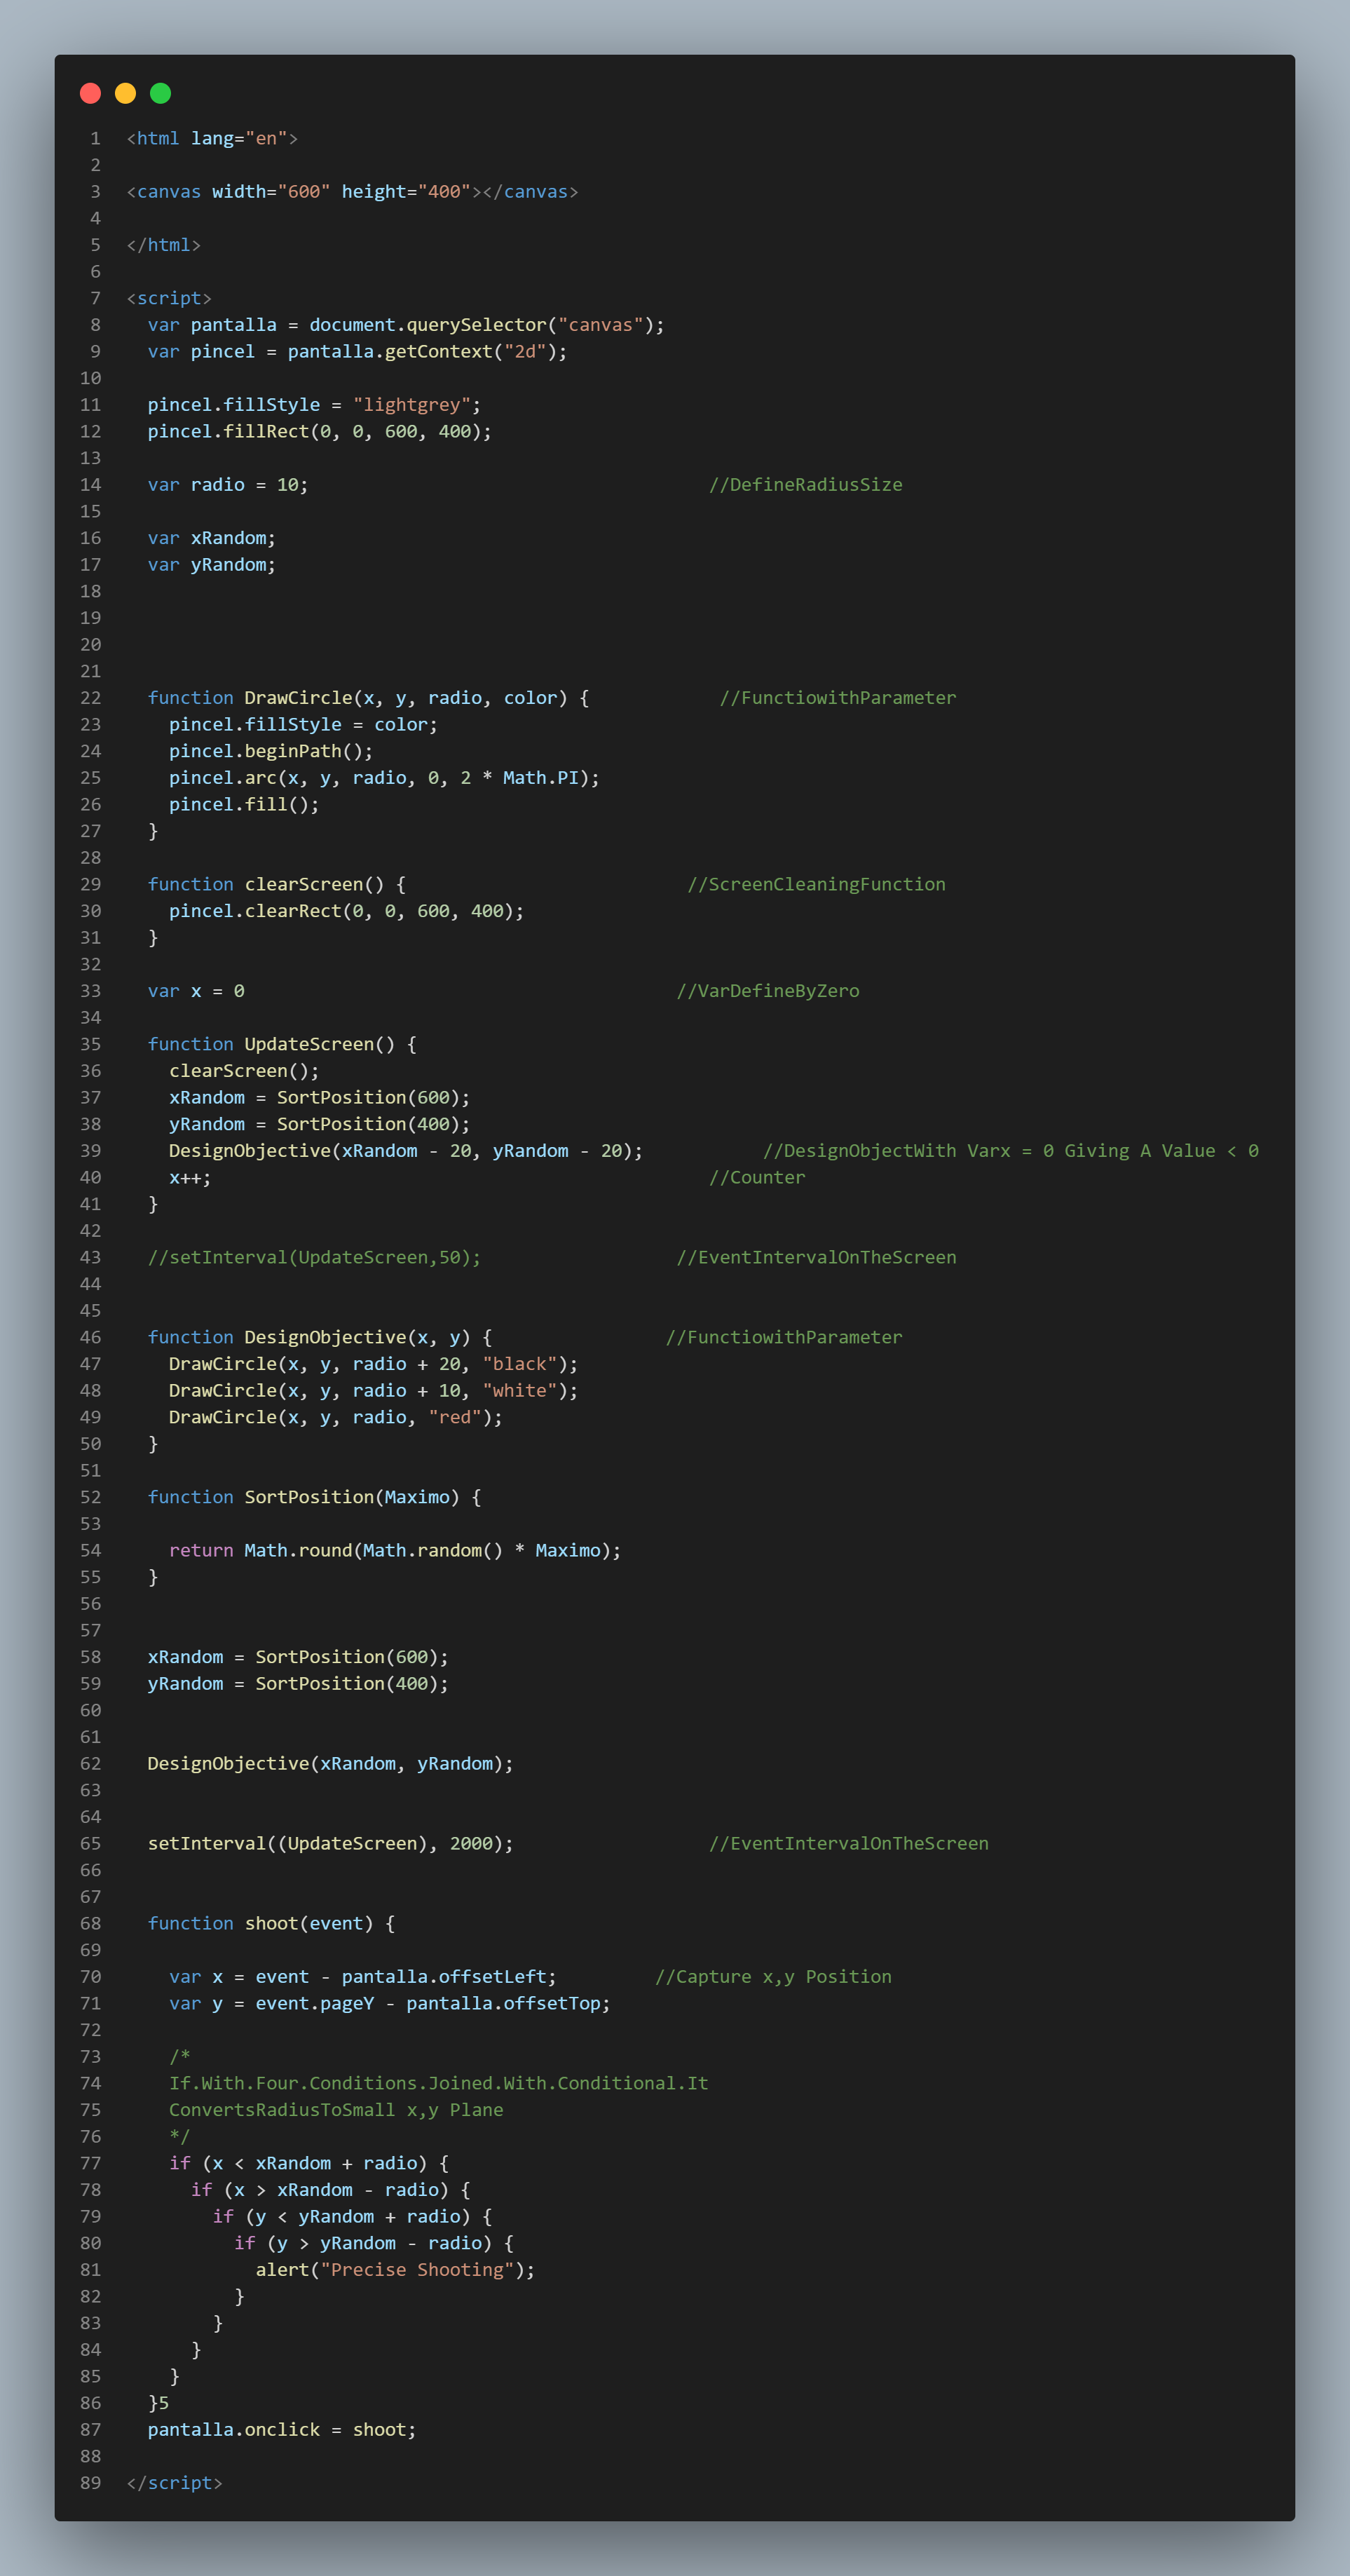Click the DrawCircle call with "white"
This screenshot has height=2576, width=1350.
[x=373, y=1391]
